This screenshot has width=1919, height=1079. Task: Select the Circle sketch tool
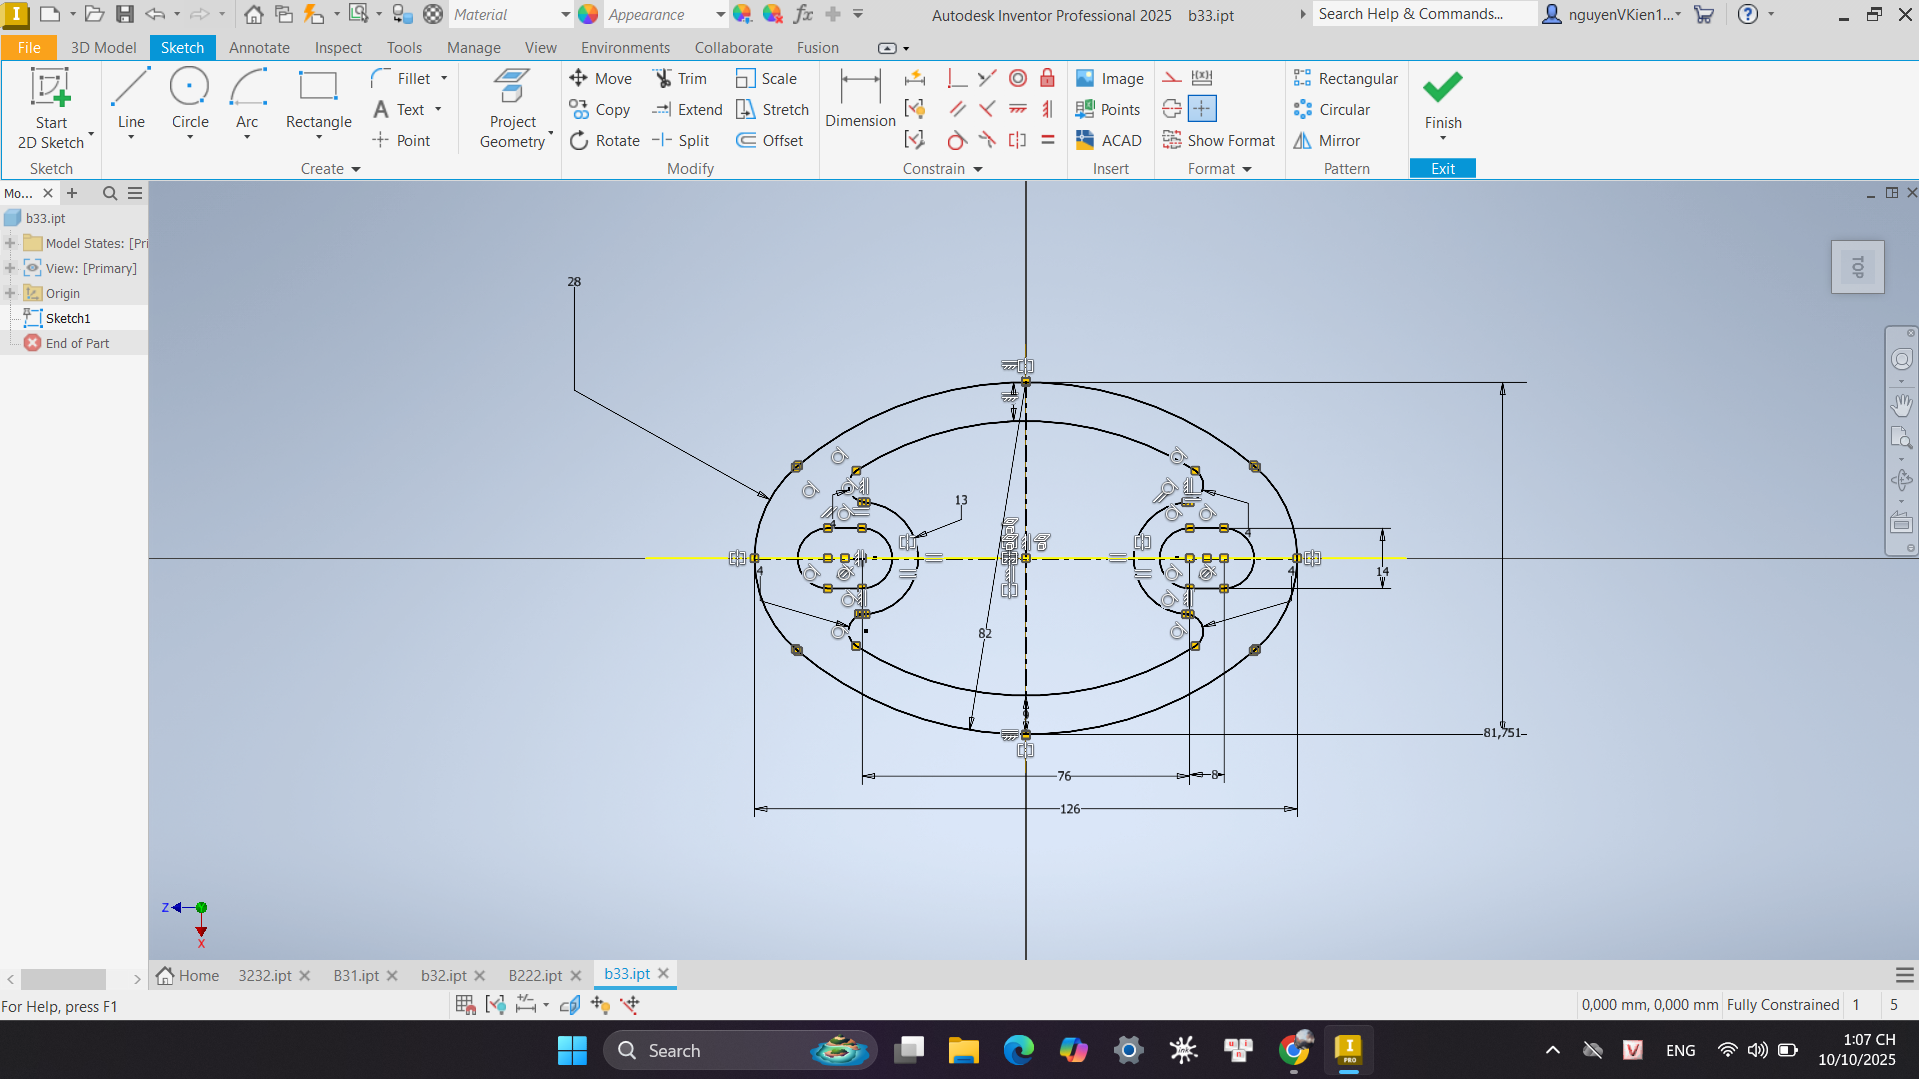click(190, 98)
